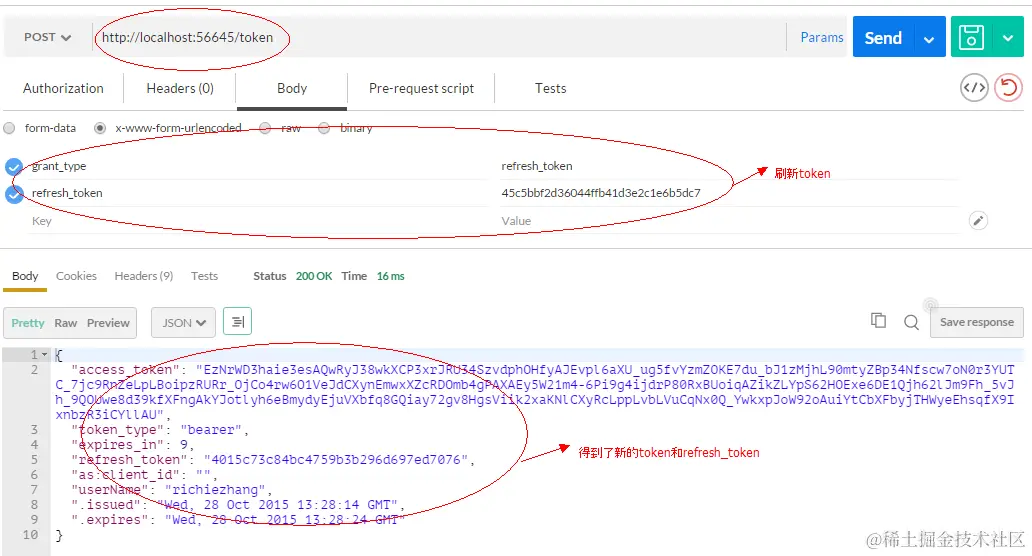Viewport: 1032px width, 556px height.
Task: Switch to the Authorization tab
Action: point(63,88)
